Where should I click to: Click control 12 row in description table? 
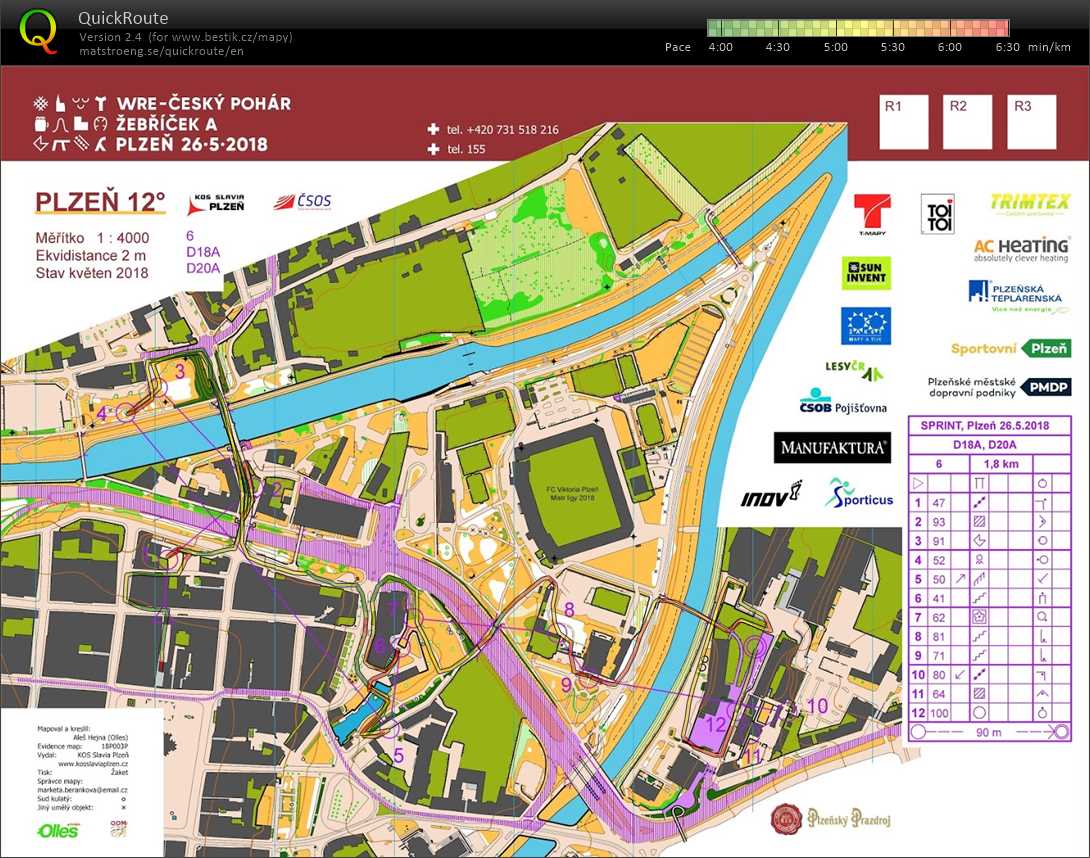[x=988, y=712]
